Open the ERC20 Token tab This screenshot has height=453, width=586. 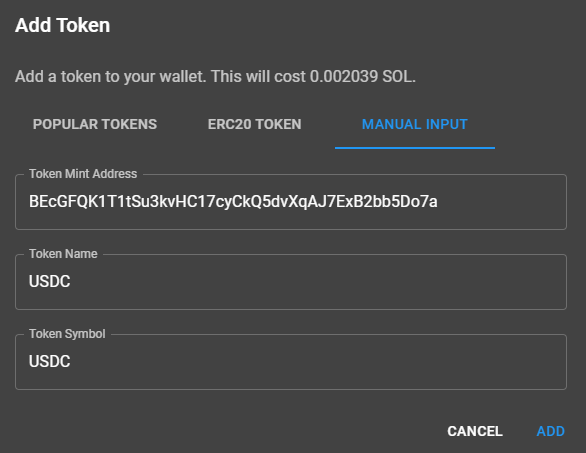tap(255, 124)
